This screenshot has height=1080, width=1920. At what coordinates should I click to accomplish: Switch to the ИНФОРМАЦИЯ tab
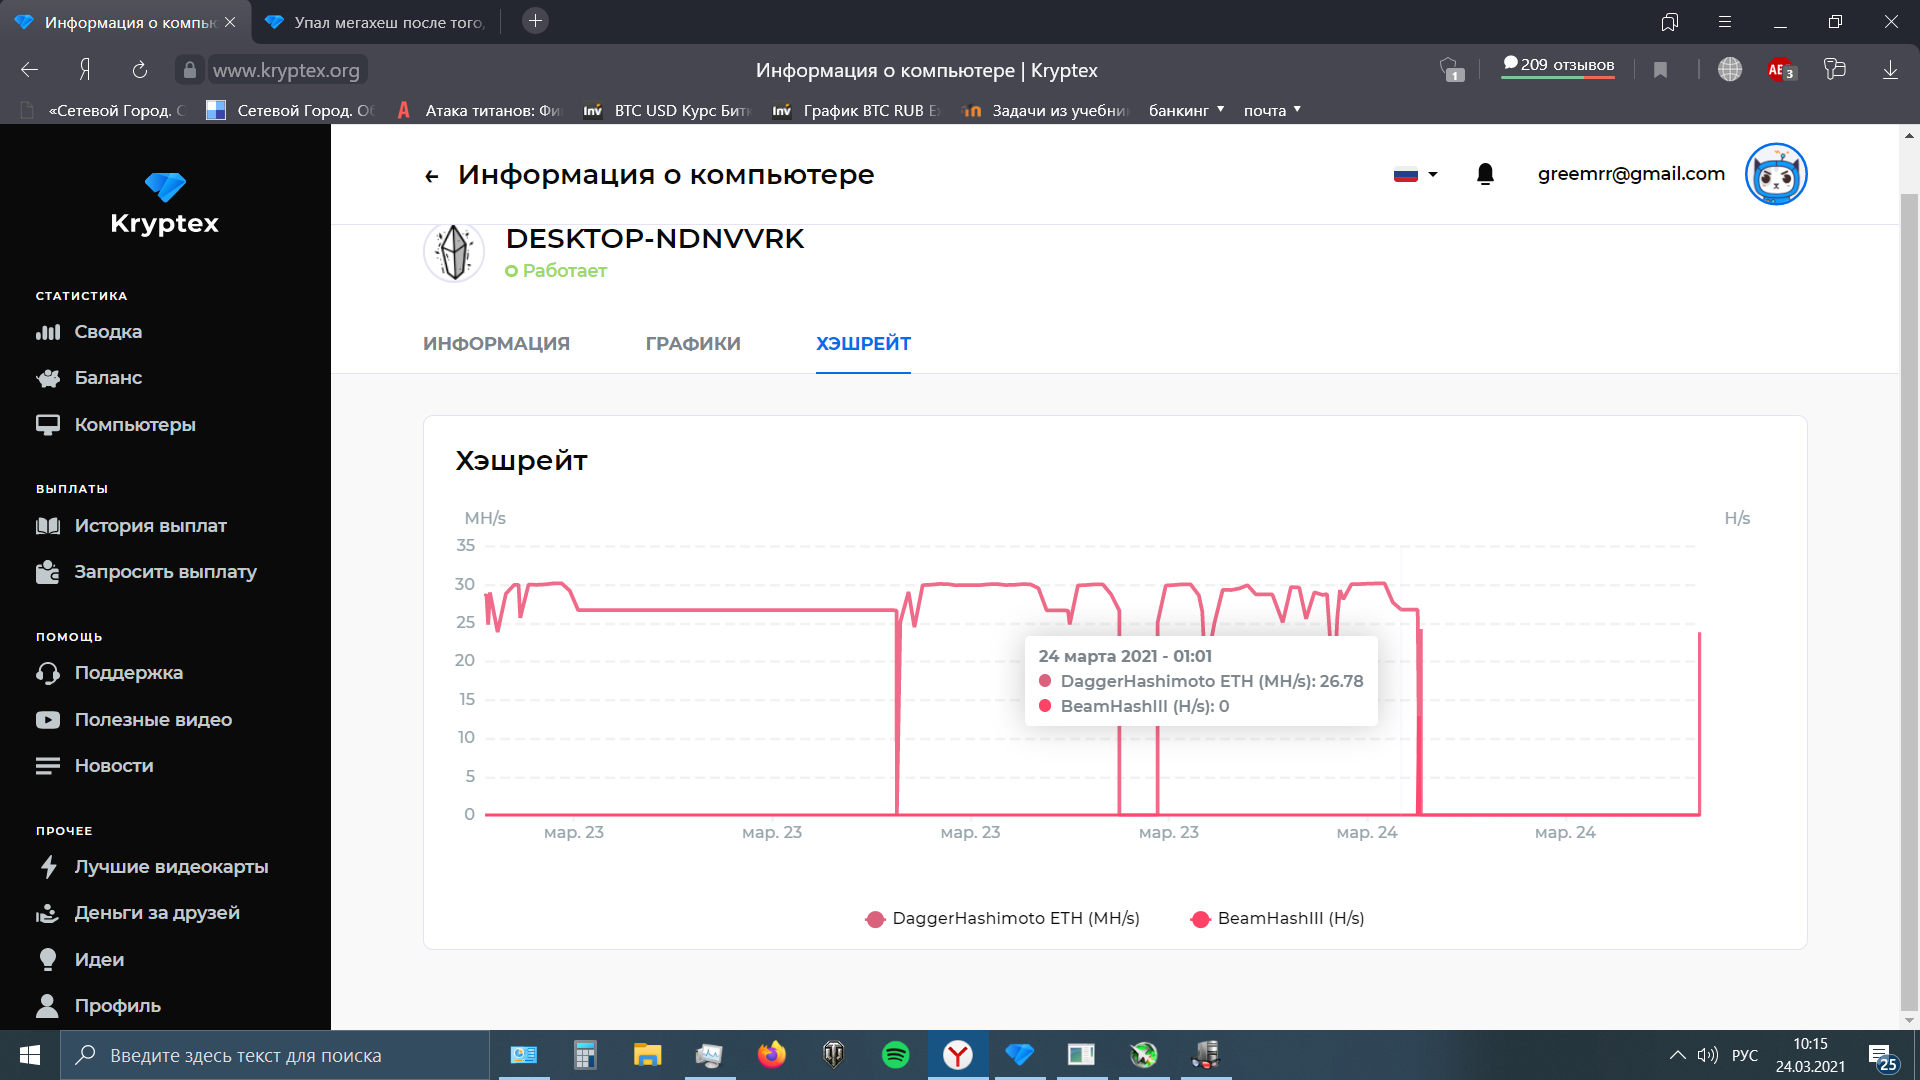pyautogui.click(x=496, y=344)
